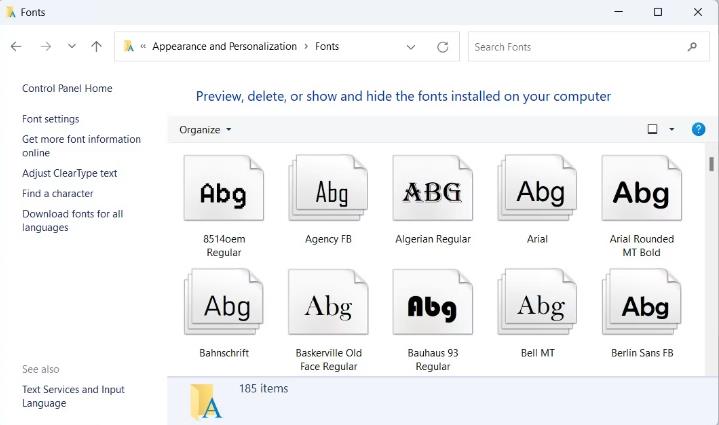Go back using the back arrow
Screen dimensions: 719x425
16,47
